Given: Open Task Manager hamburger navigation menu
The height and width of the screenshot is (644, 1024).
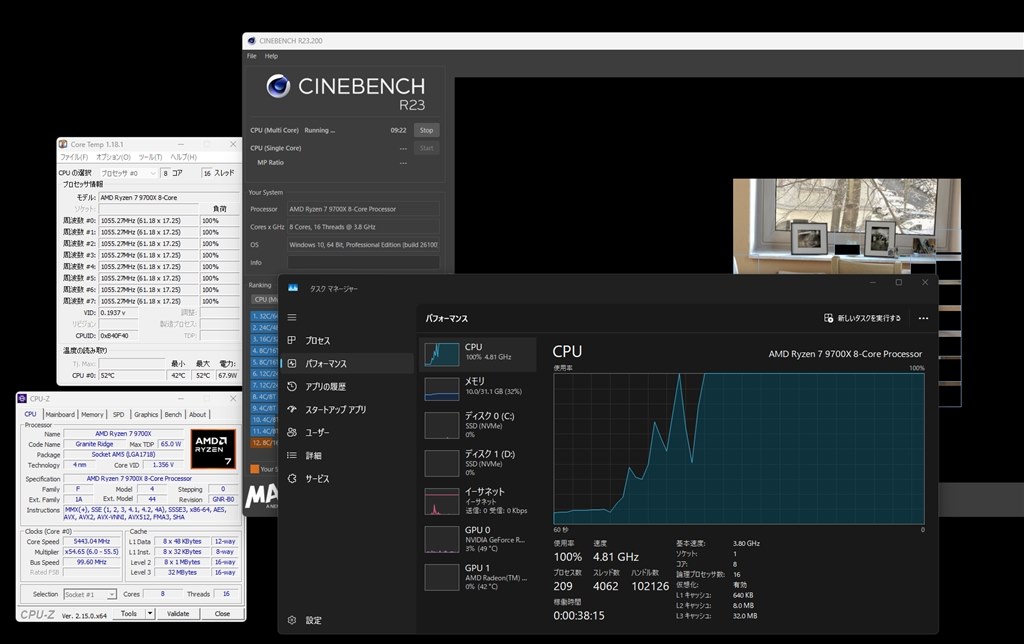Looking at the screenshot, I should pyautogui.click(x=292, y=317).
